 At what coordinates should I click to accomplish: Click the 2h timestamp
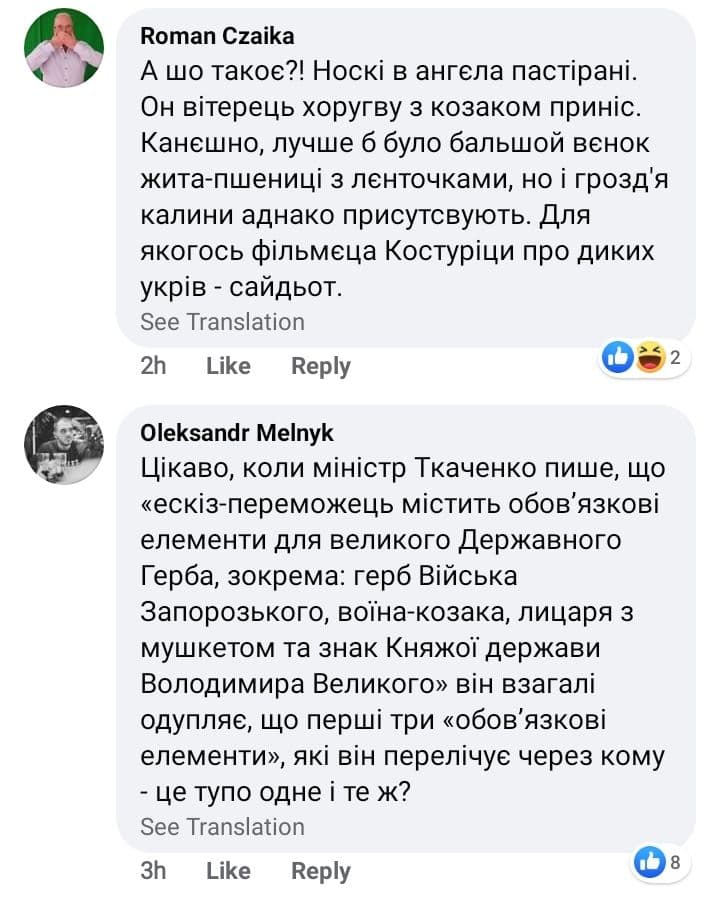(x=153, y=366)
